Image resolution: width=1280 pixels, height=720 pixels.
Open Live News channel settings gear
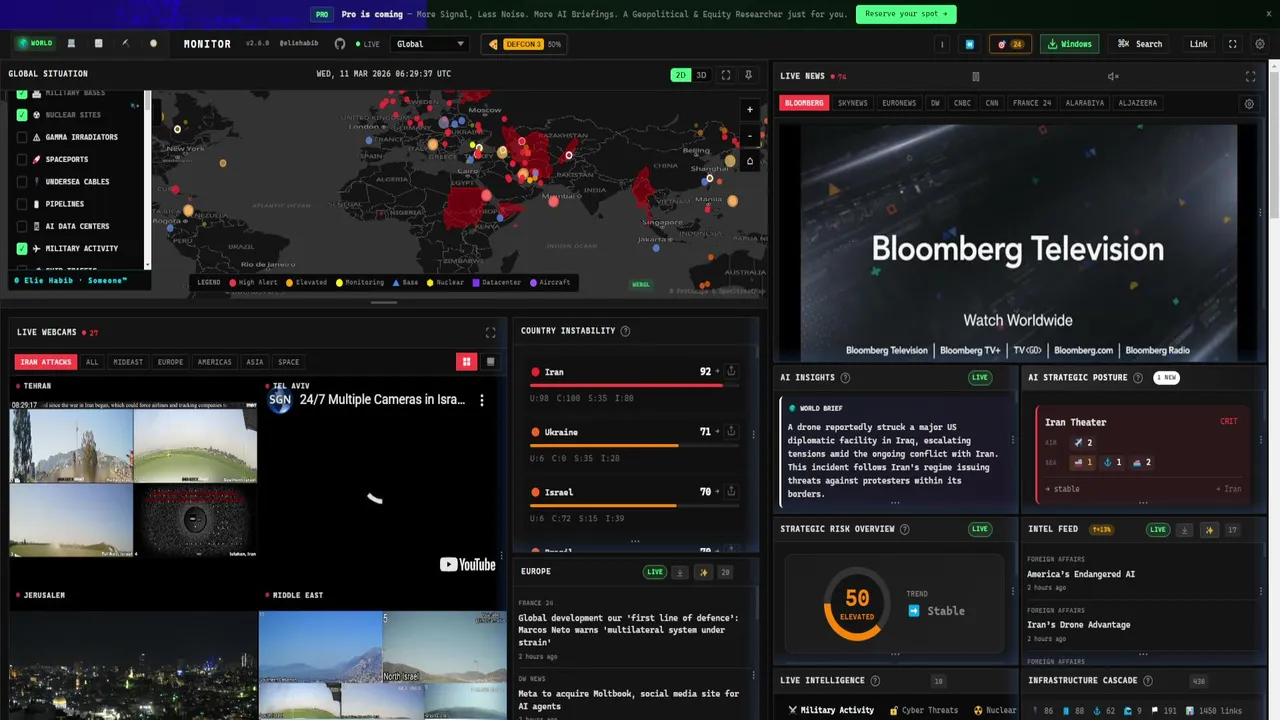(x=1249, y=103)
